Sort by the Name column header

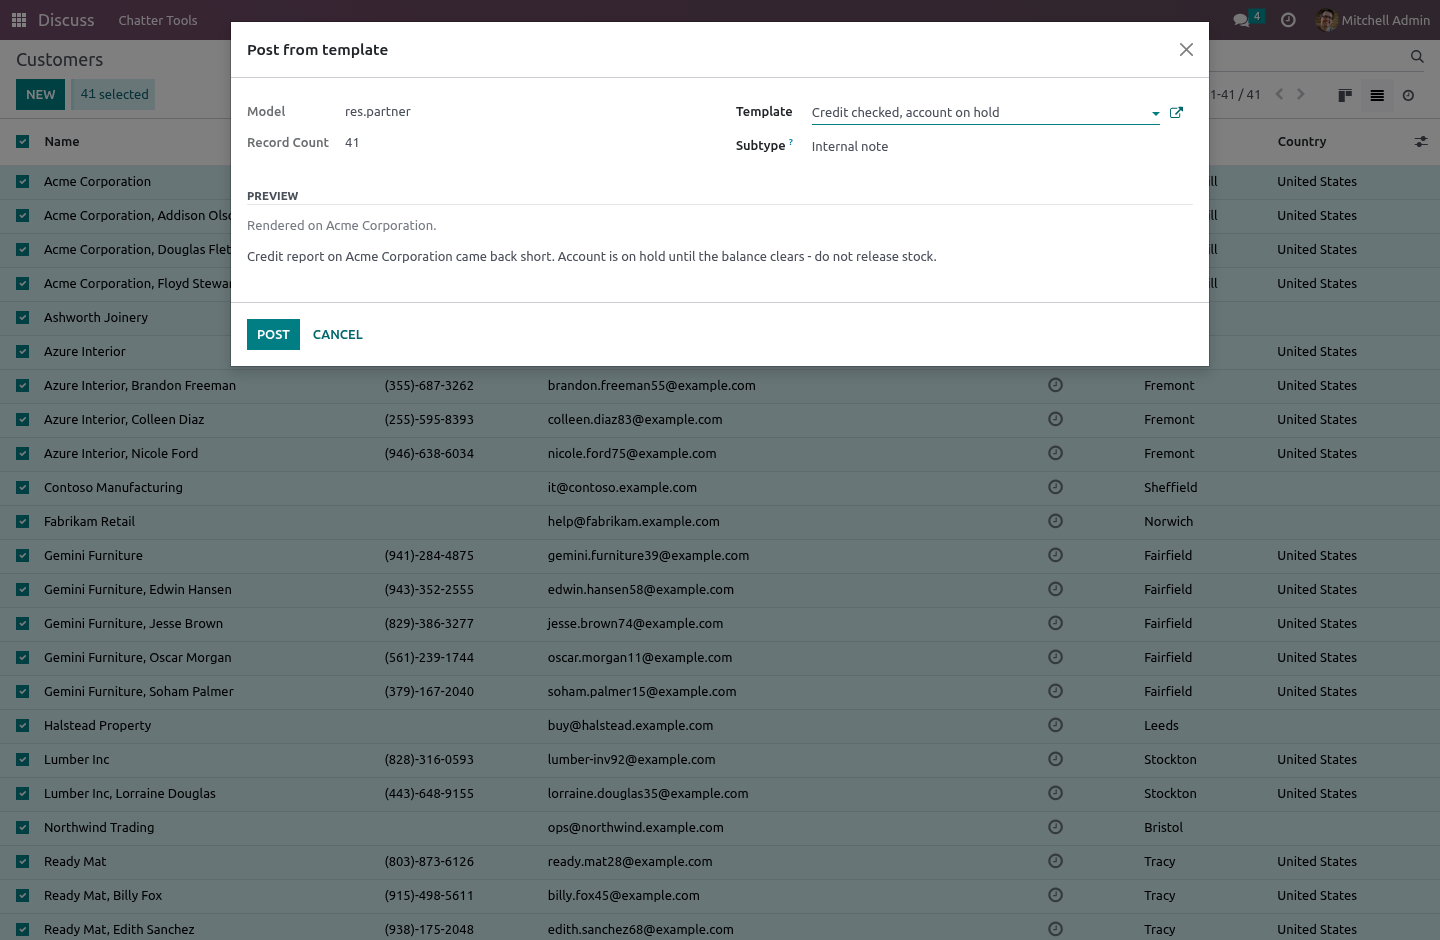pyautogui.click(x=62, y=142)
